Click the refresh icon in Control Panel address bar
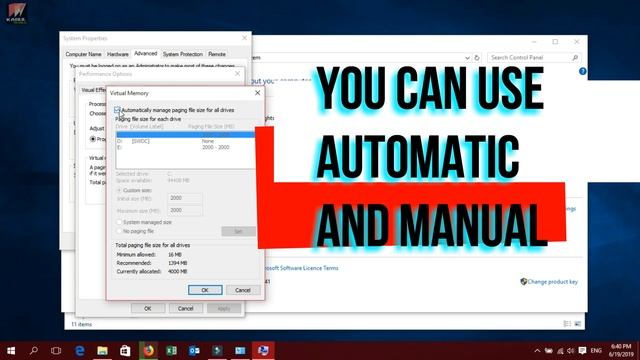The width and height of the screenshot is (640, 360). [x=476, y=58]
